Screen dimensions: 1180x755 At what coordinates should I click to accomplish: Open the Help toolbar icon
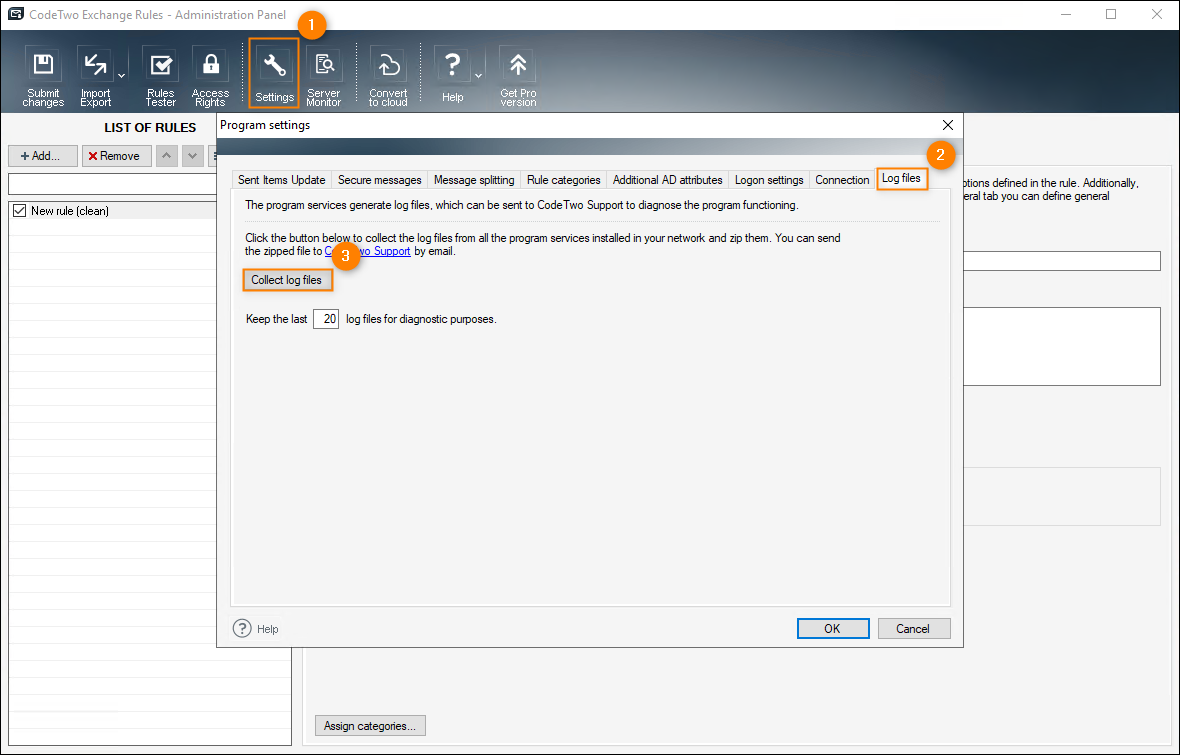[452, 76]
